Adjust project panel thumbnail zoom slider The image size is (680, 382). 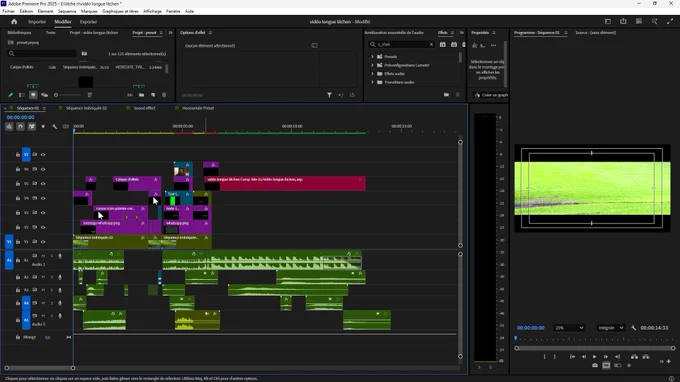68,95
